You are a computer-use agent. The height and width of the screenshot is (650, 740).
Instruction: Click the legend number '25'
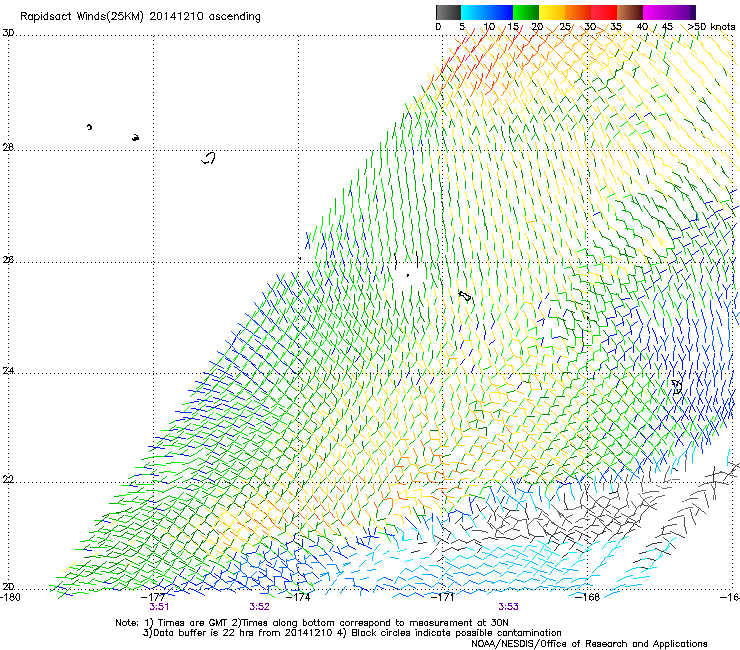565,27
